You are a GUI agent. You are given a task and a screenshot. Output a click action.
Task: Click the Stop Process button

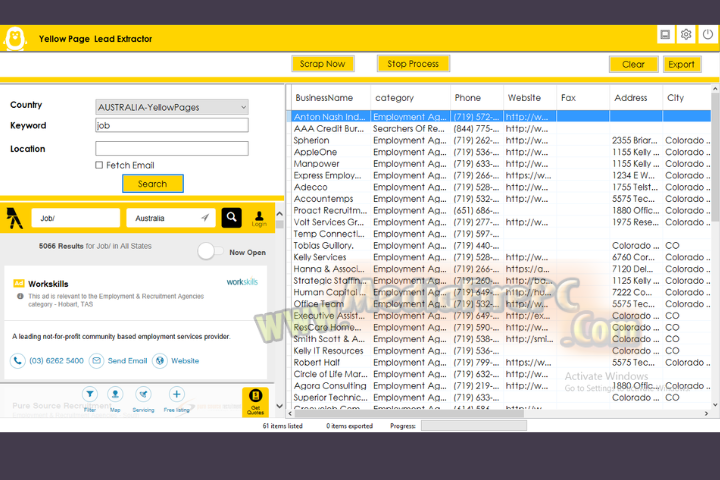click(413, 64)
